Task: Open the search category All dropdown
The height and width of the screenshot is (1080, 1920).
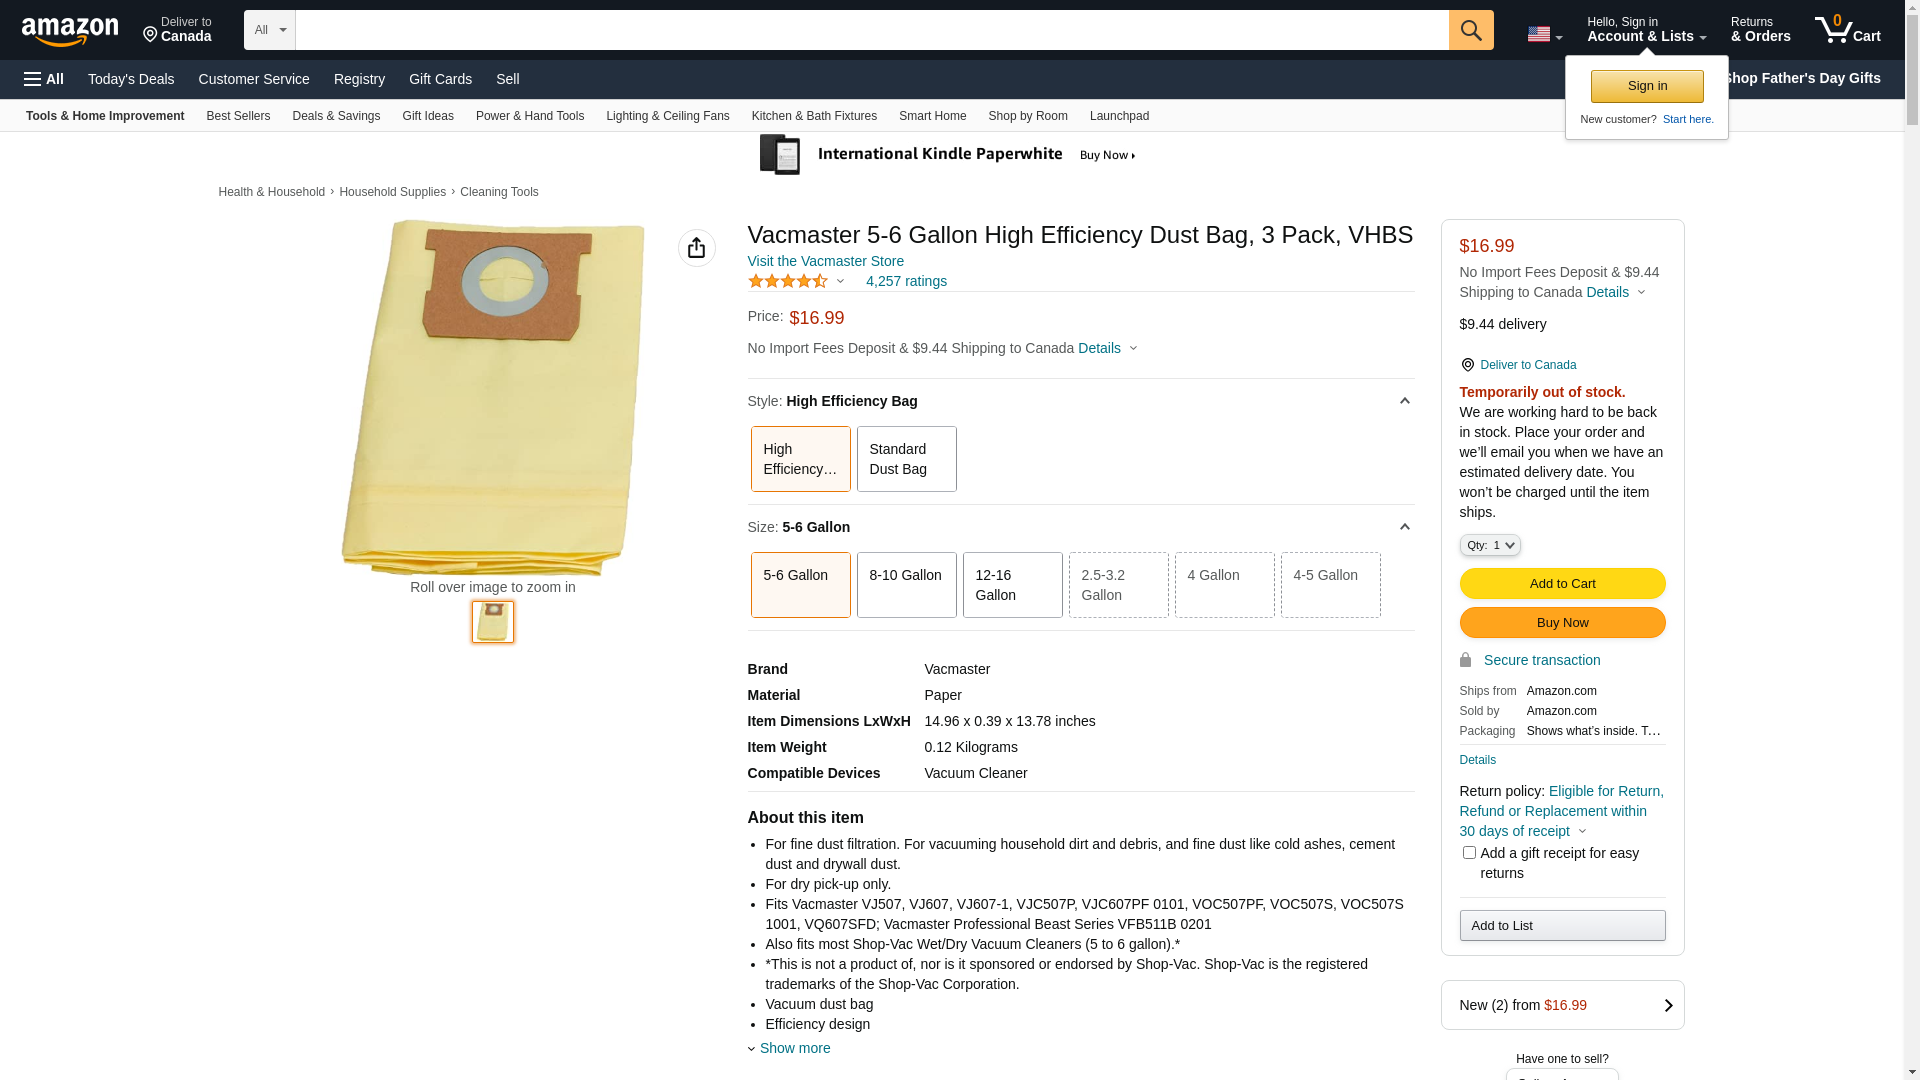Action: tap(270, 30)
